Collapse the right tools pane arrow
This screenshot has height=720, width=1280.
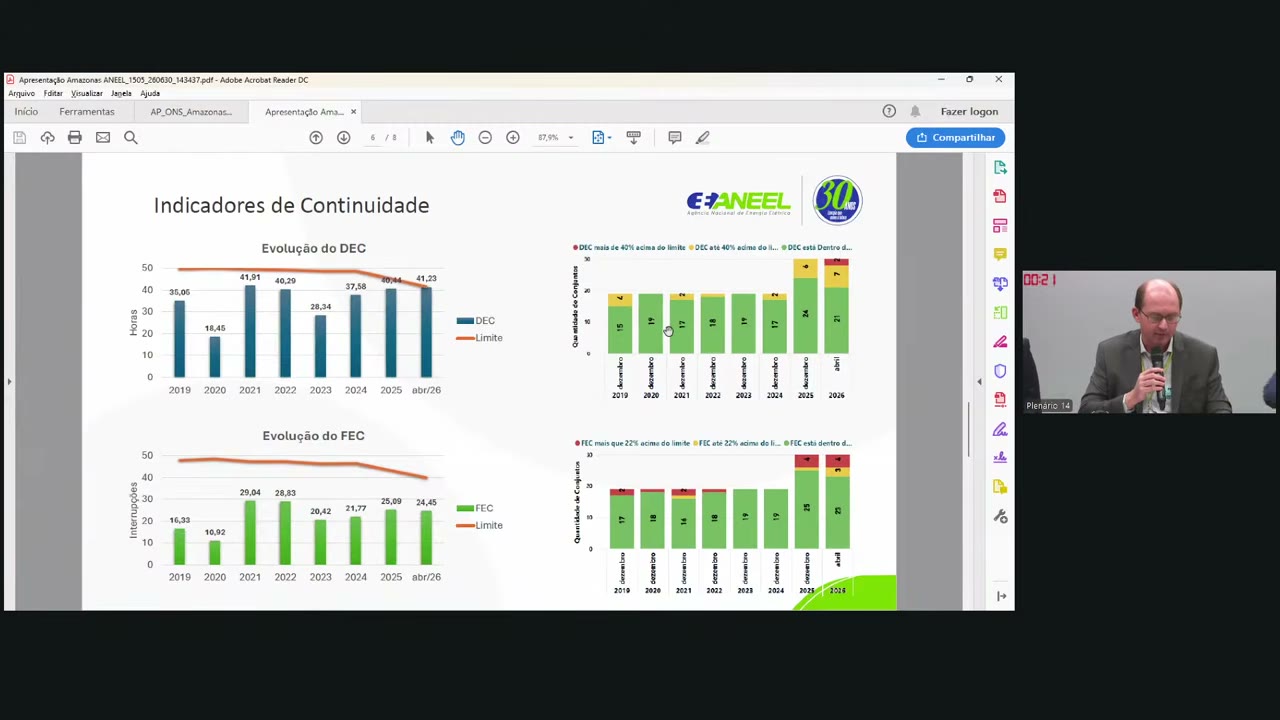point(979,381)
